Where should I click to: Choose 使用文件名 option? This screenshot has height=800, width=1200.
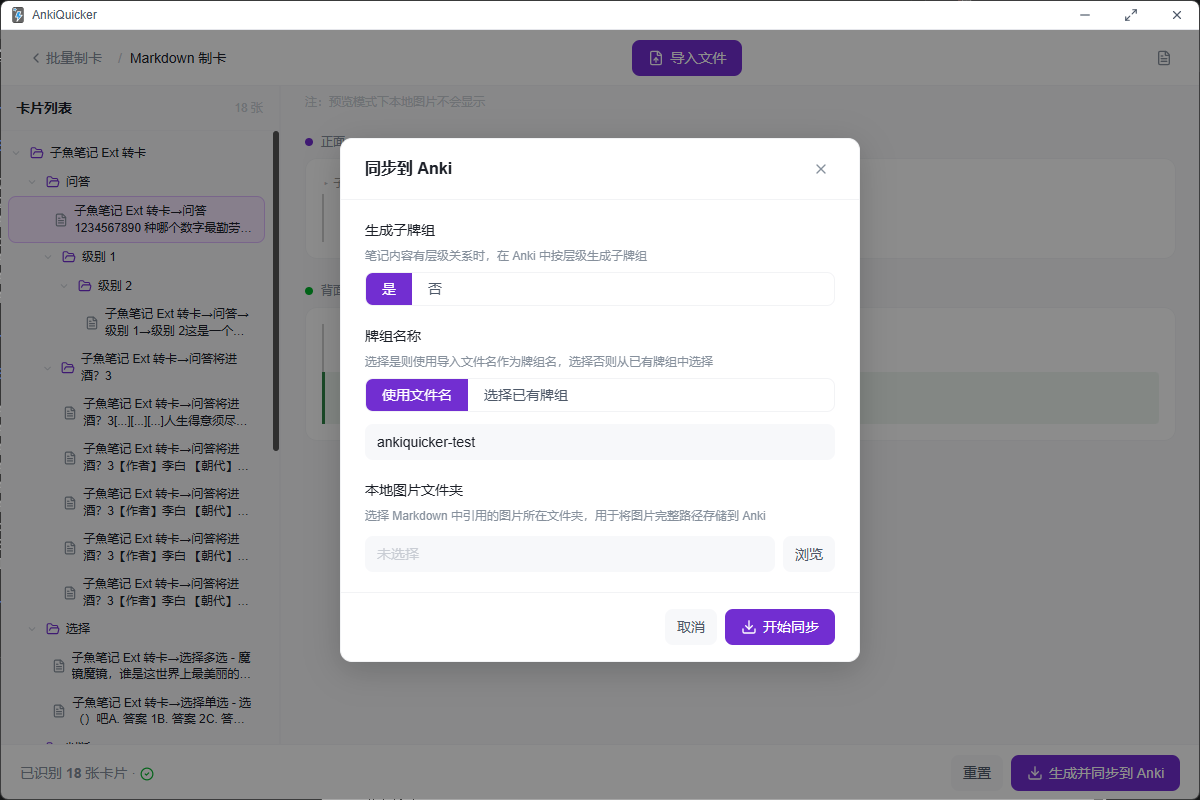[x=417, y=395]
